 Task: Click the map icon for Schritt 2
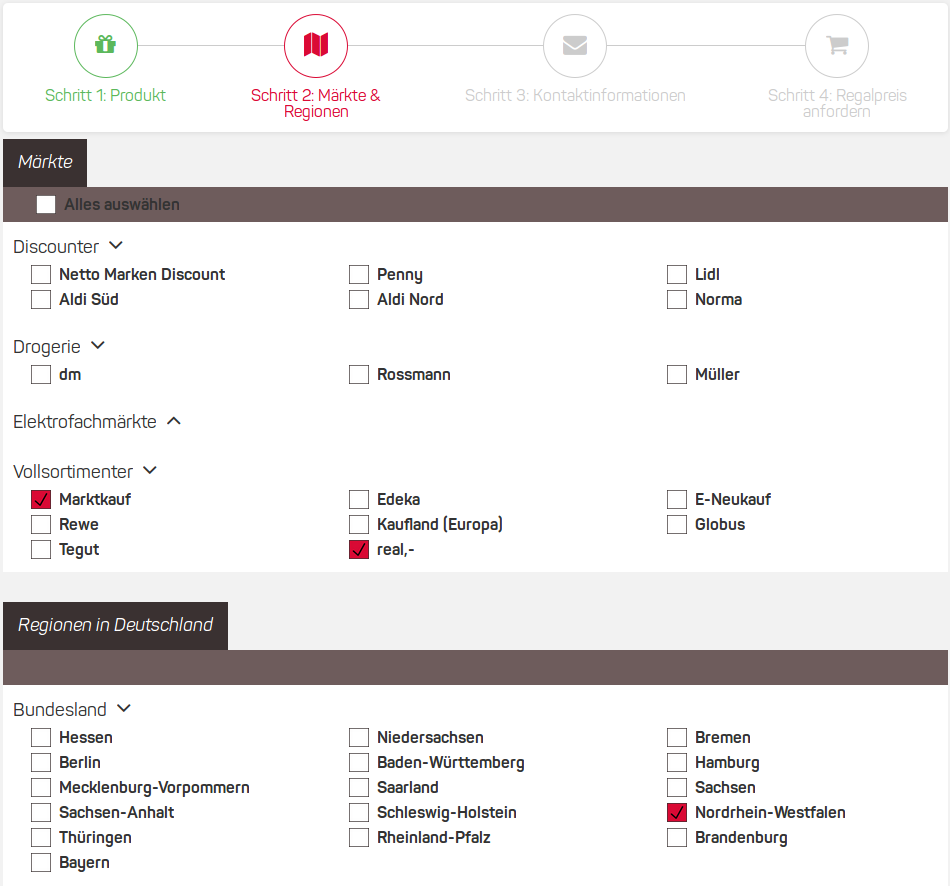pos(316,45)
